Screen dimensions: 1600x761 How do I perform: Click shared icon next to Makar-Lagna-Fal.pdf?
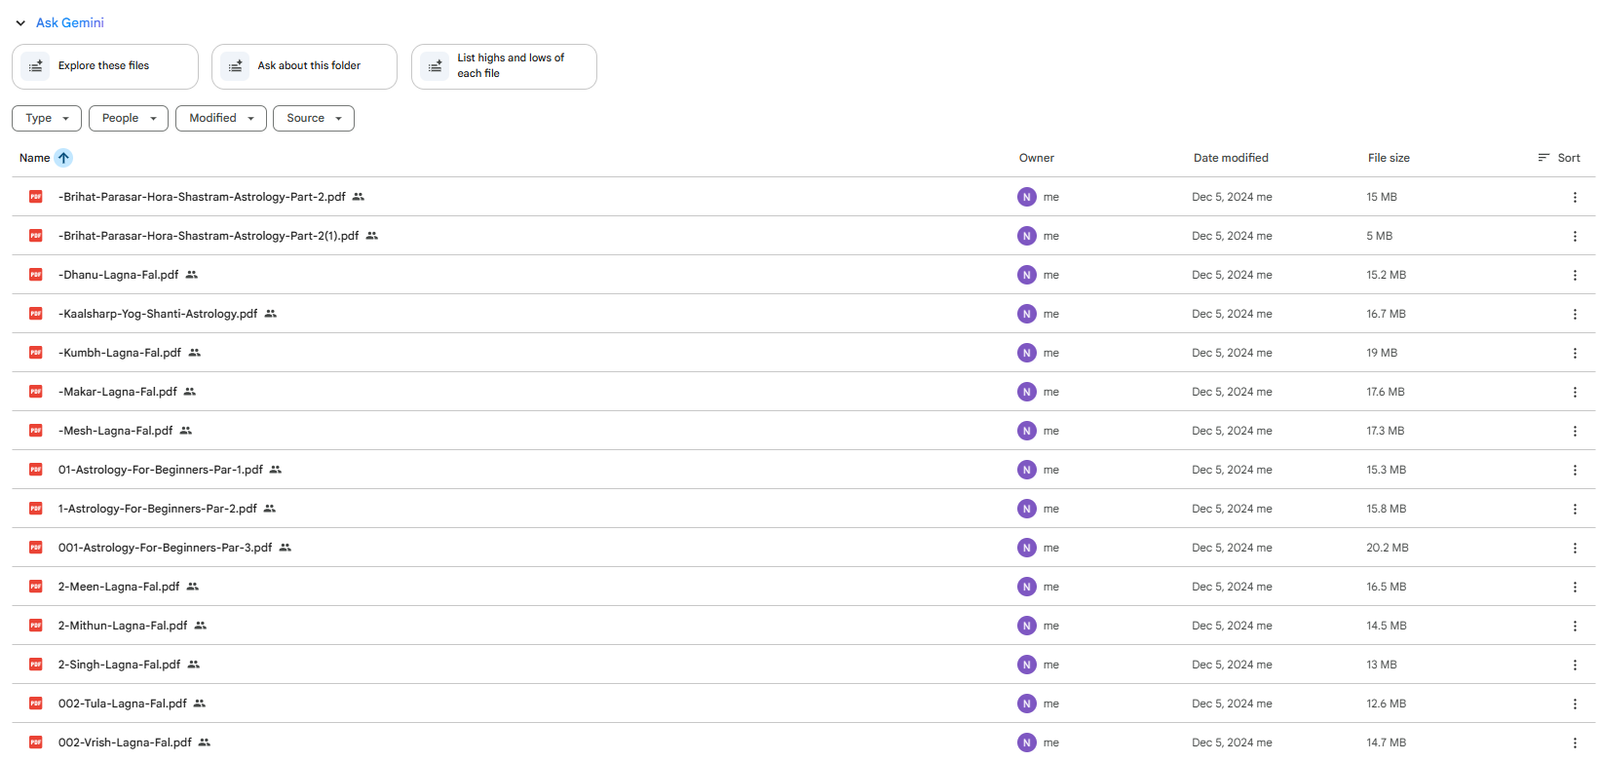coord(190,392)
